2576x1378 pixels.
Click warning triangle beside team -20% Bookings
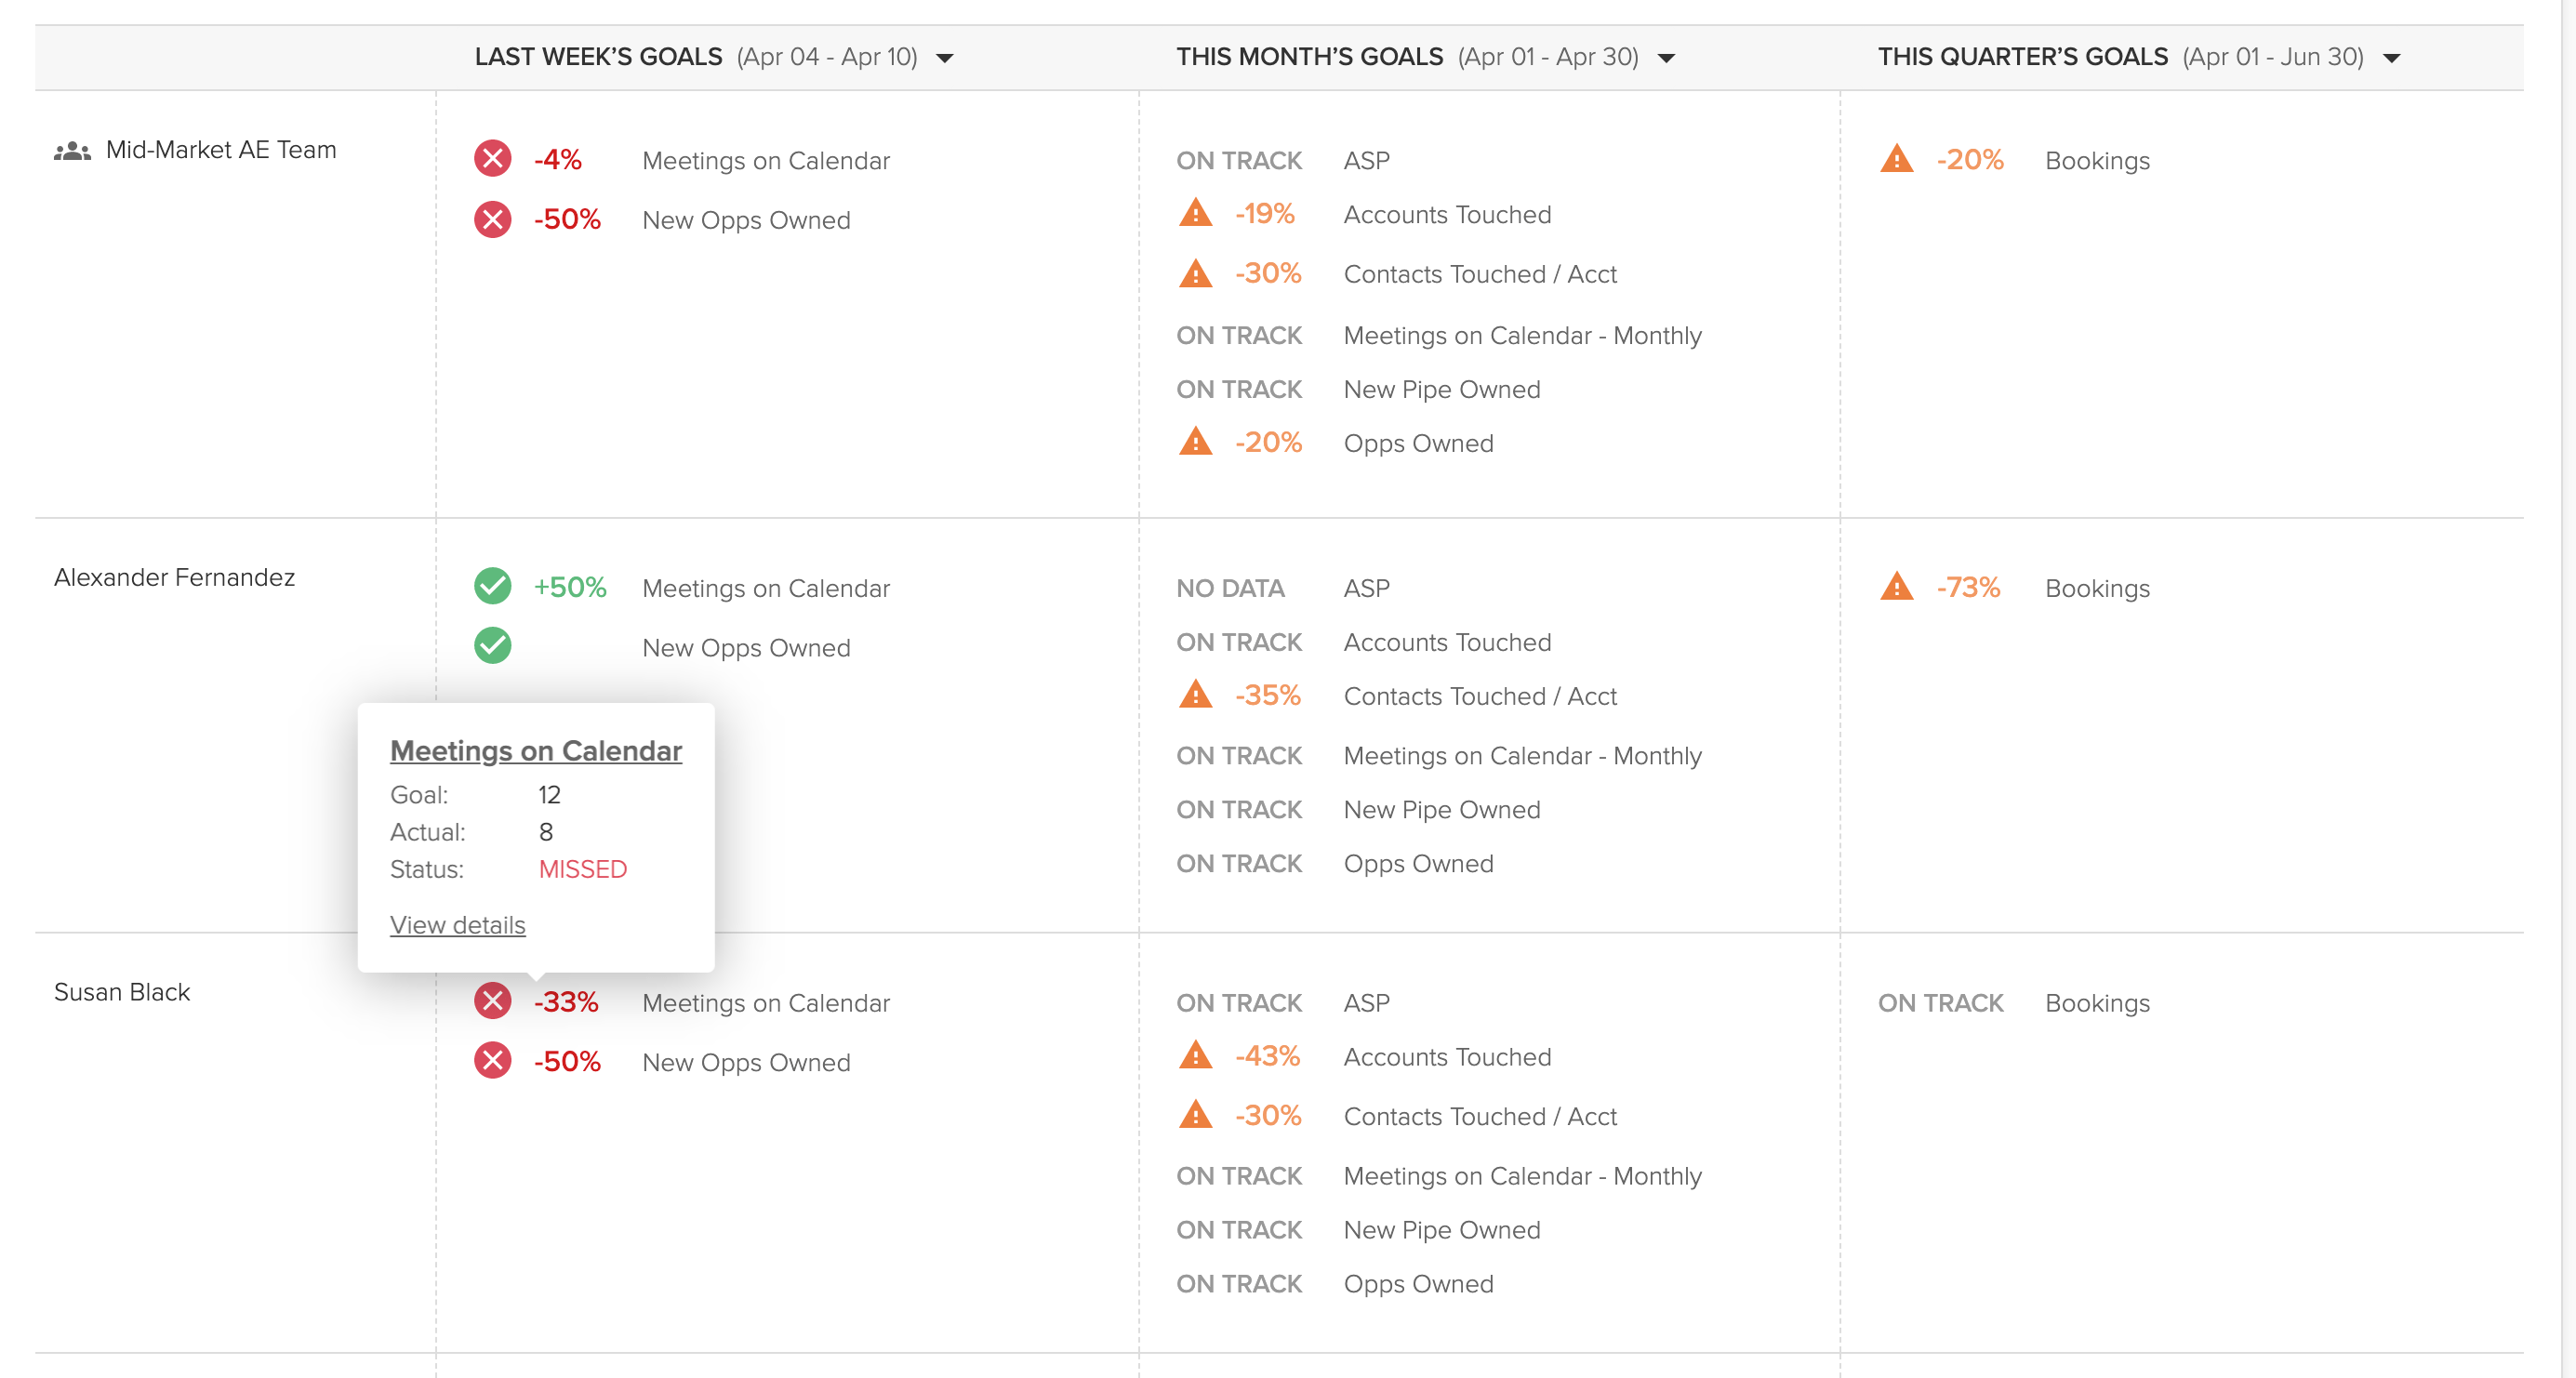coord(1896,159)
